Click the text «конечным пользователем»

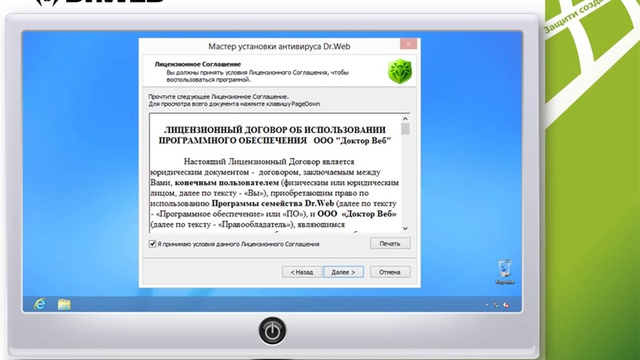point(227,182)
